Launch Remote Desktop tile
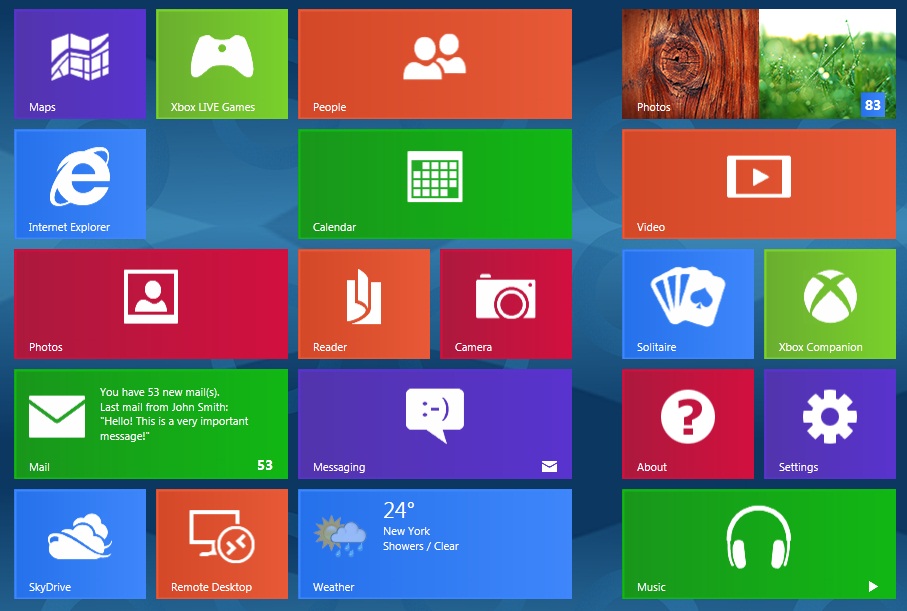This screenshot has height=611, width=907. (222, 544)
